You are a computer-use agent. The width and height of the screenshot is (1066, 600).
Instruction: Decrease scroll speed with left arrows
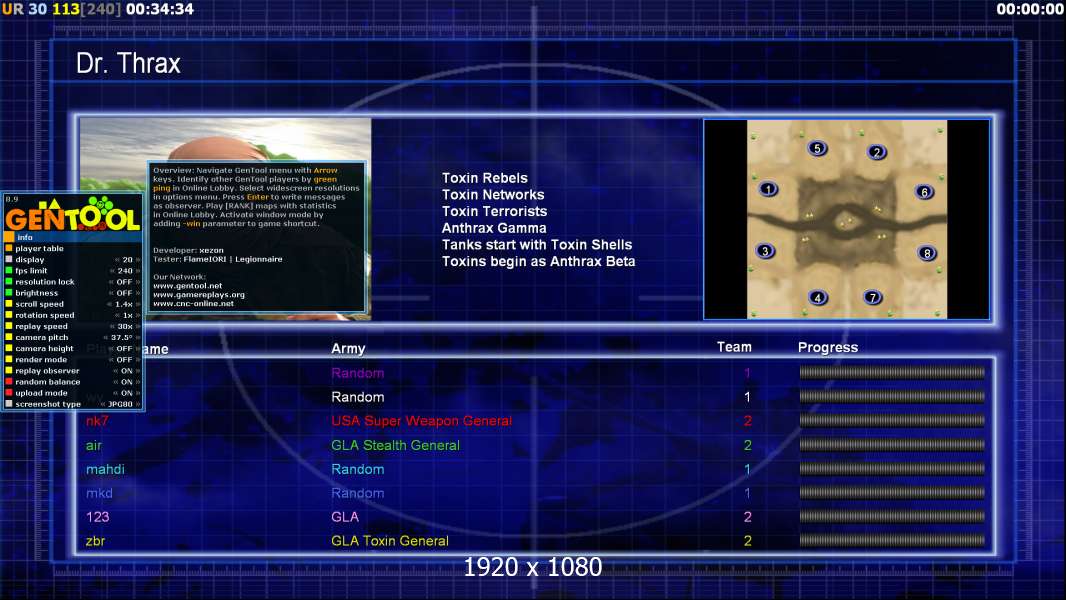[109, 304]
